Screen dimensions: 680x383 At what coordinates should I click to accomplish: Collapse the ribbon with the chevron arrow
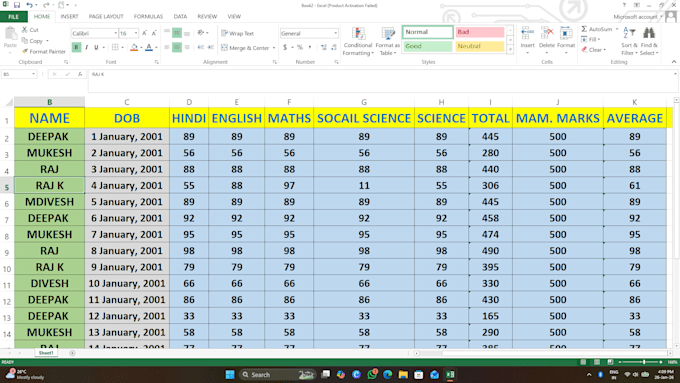tap(674, 62)
